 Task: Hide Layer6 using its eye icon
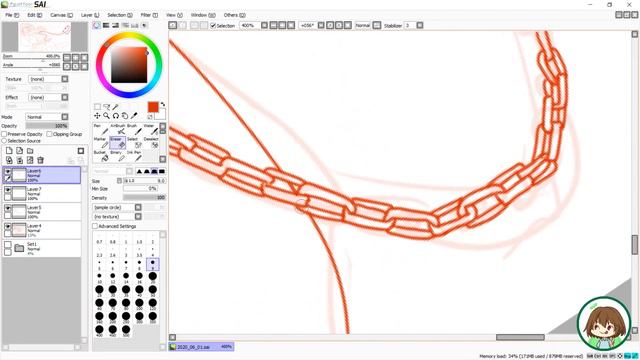pos(8,172)
